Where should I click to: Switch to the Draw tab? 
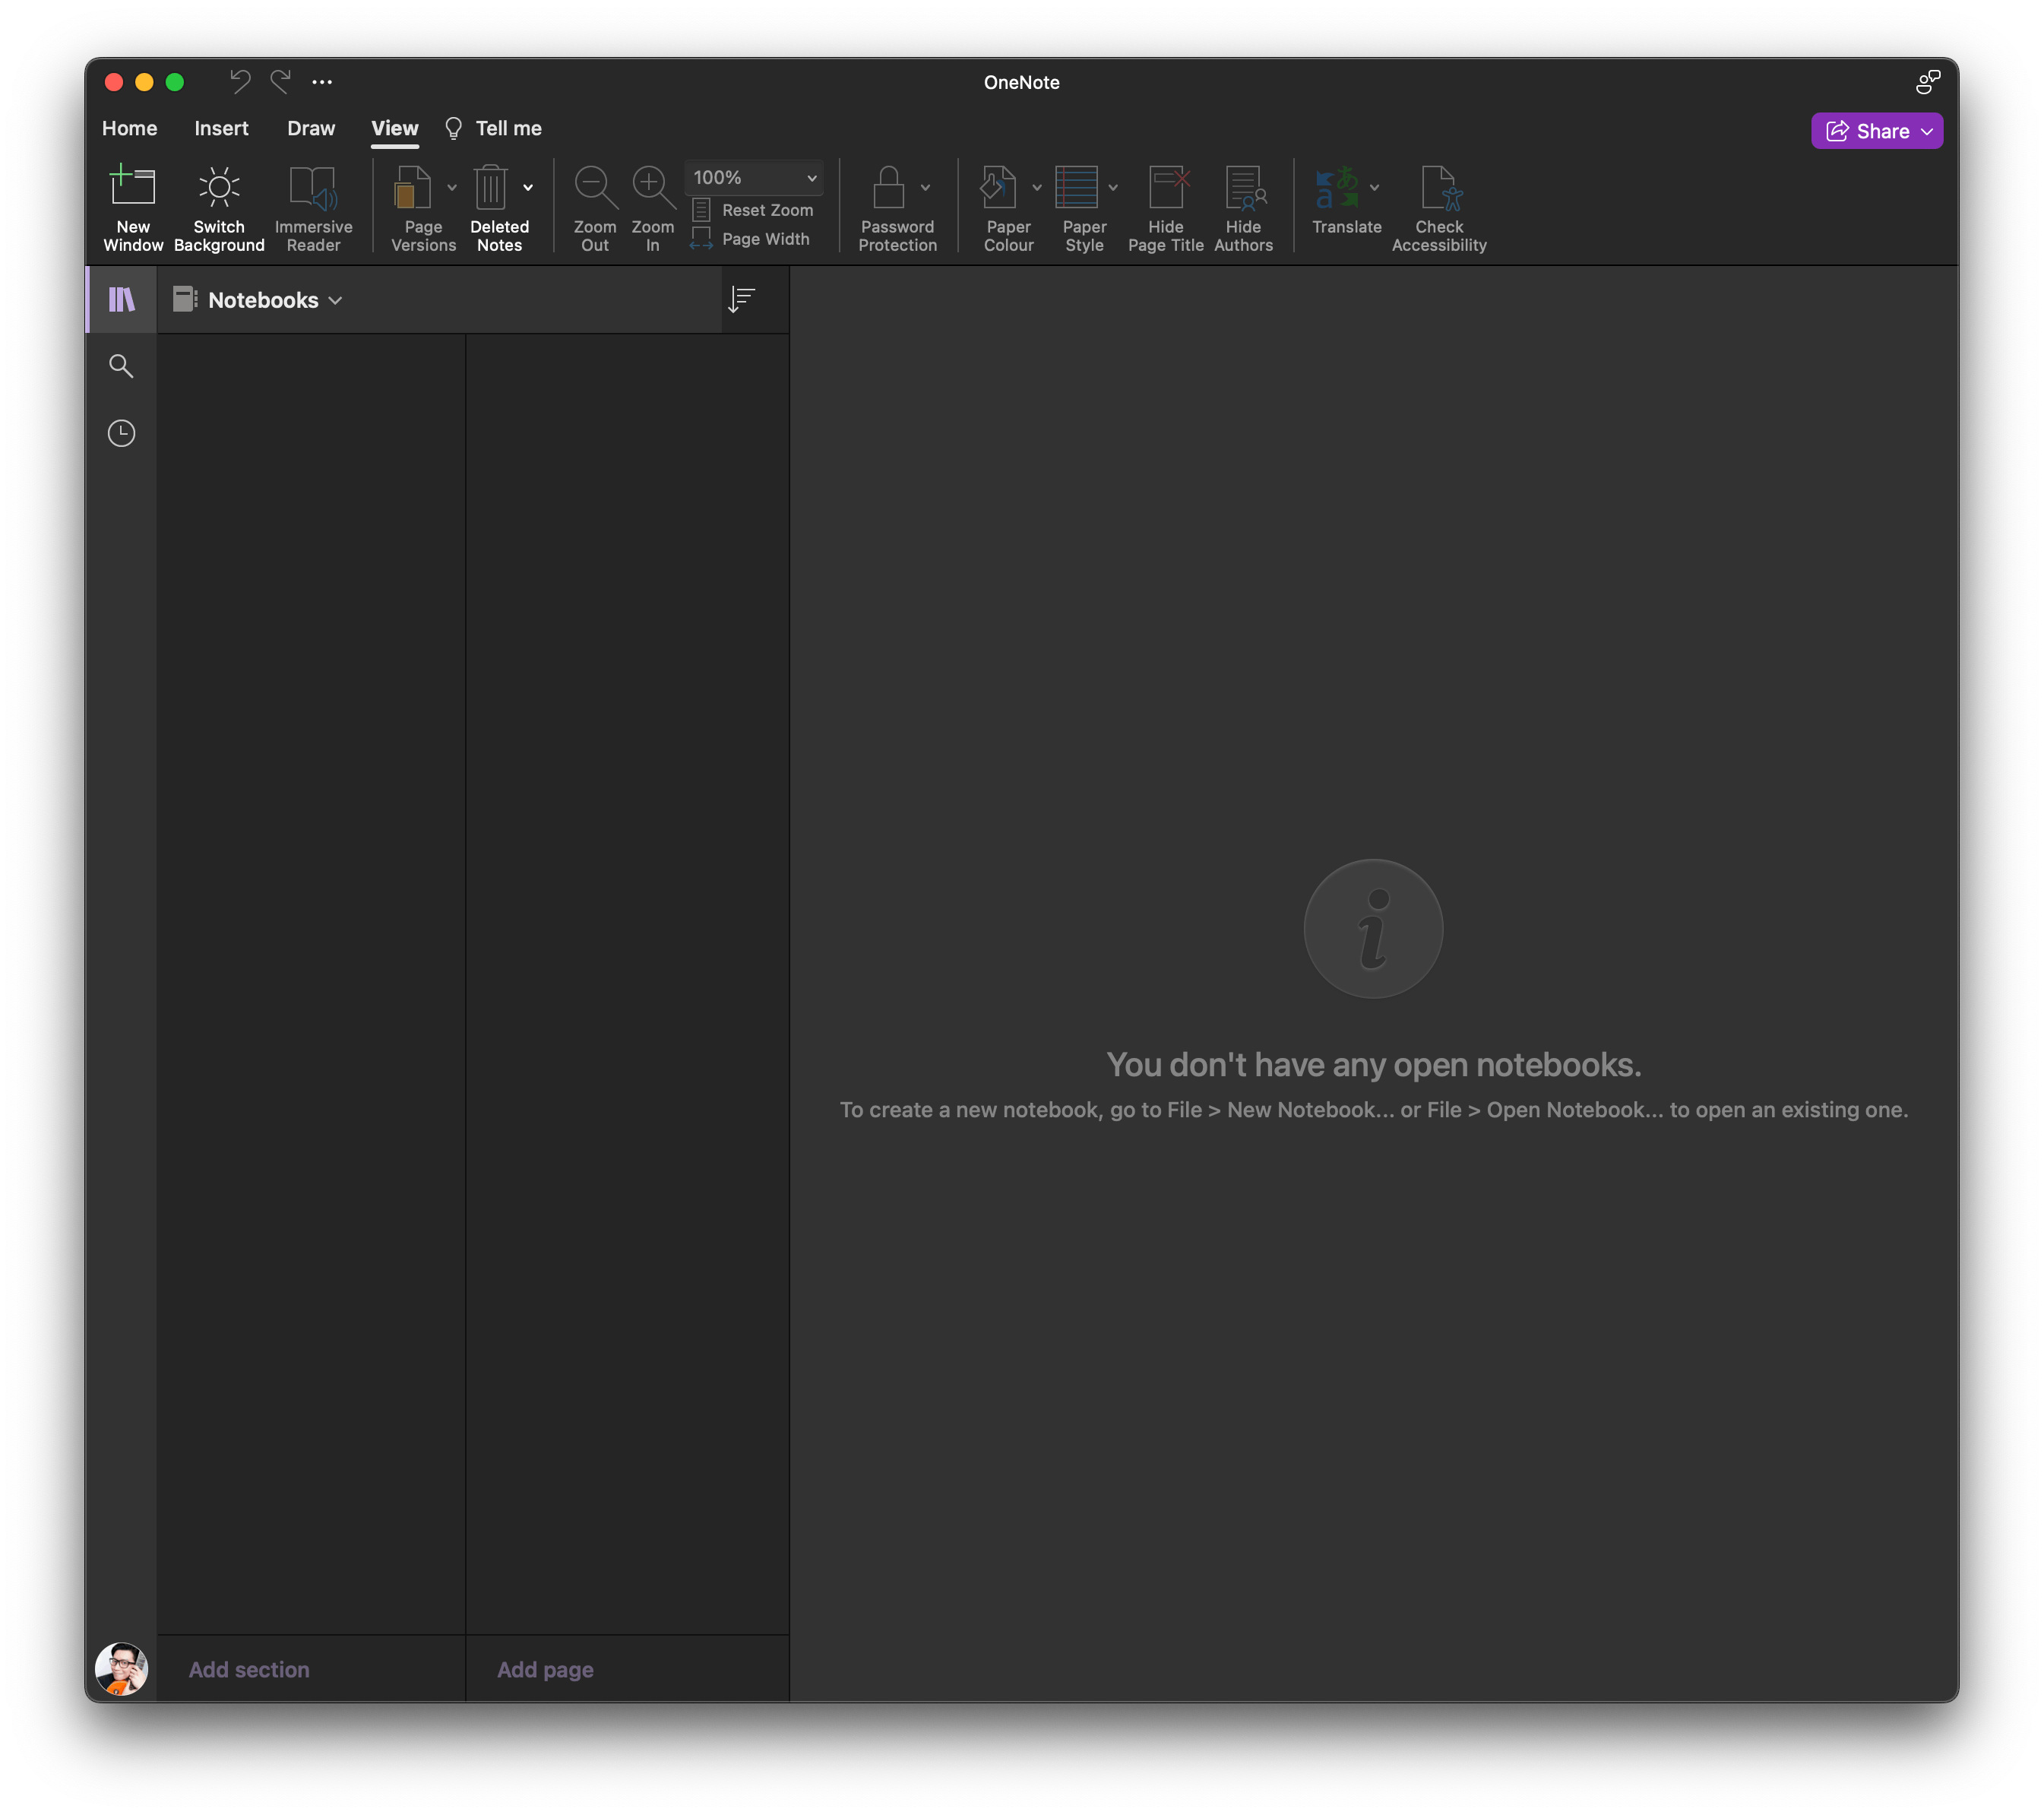click(311, 128)
